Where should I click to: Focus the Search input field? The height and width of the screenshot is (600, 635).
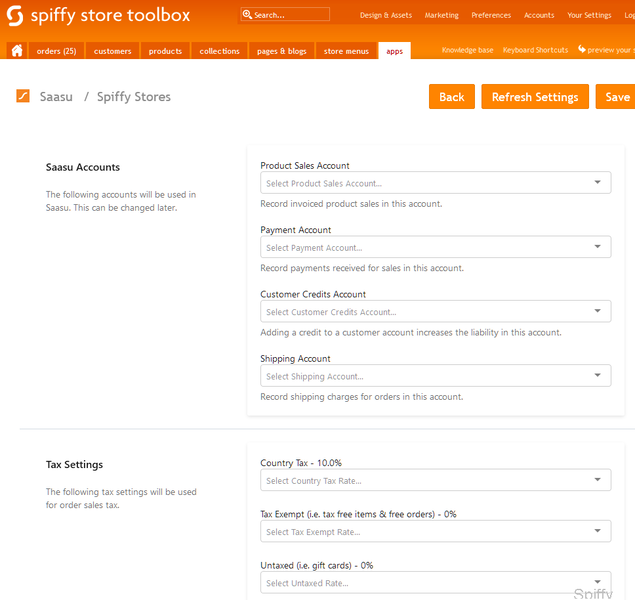pos(290,15)
